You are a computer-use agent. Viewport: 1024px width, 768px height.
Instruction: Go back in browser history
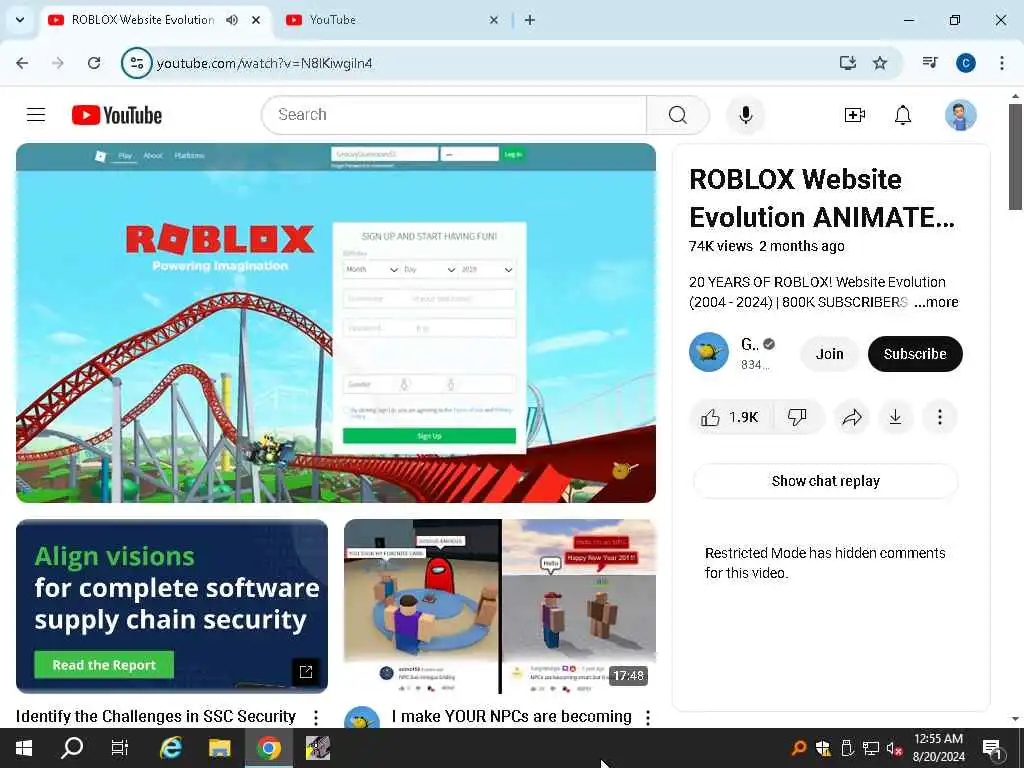pos(22,63)
